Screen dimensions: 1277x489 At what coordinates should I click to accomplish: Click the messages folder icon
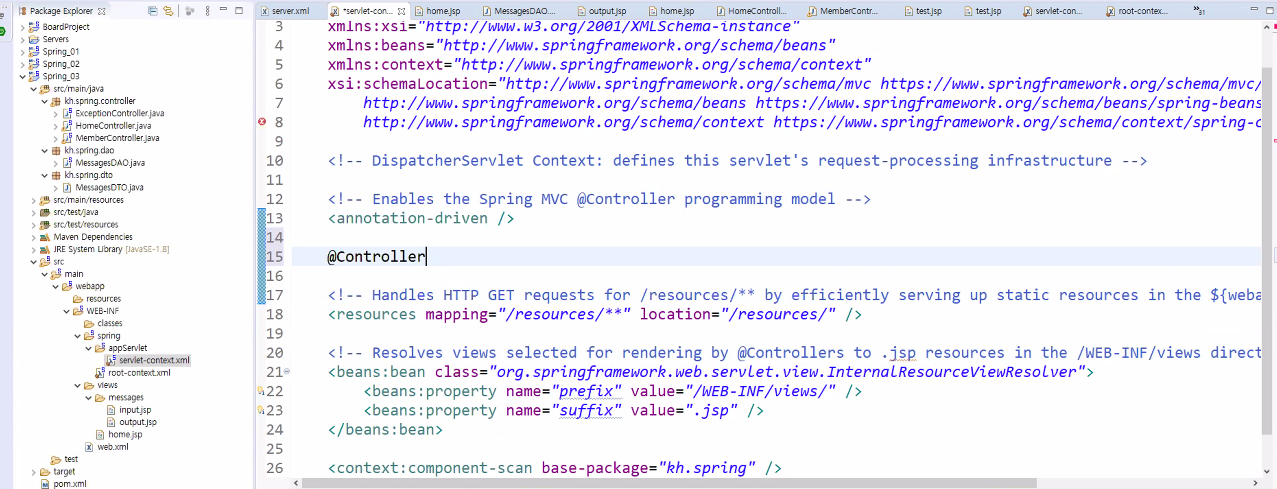click(x=101, y=397)
